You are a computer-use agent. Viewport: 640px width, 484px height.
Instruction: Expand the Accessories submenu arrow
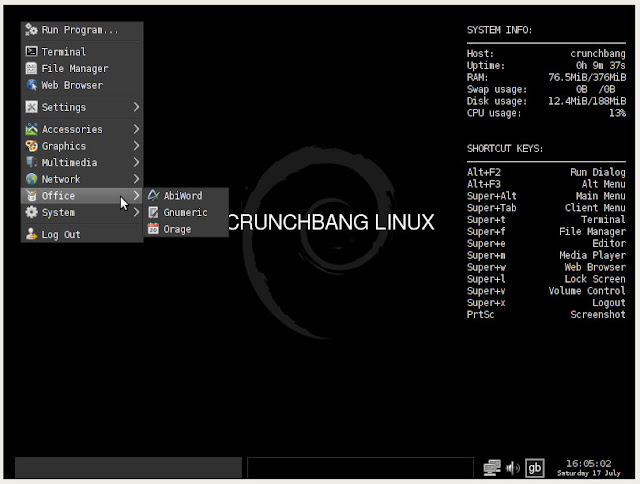136,129
